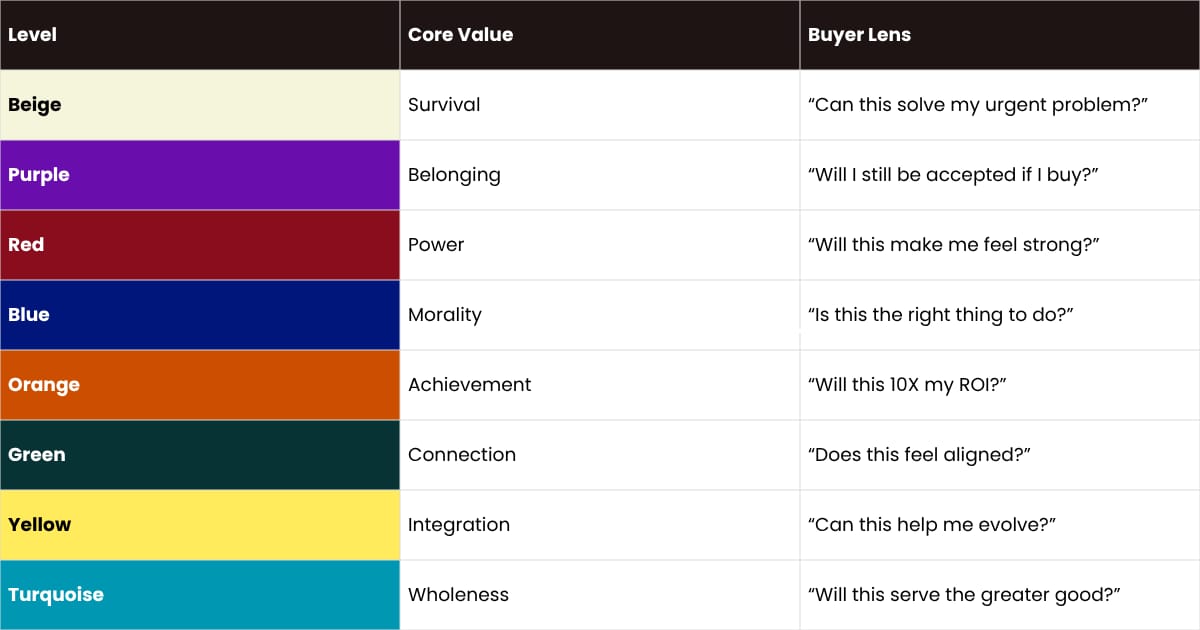The height and width of the screenshot is (630, 1200).
Task: Select "Will this serve the greater good?" cell
Action: pos(1000,595)
